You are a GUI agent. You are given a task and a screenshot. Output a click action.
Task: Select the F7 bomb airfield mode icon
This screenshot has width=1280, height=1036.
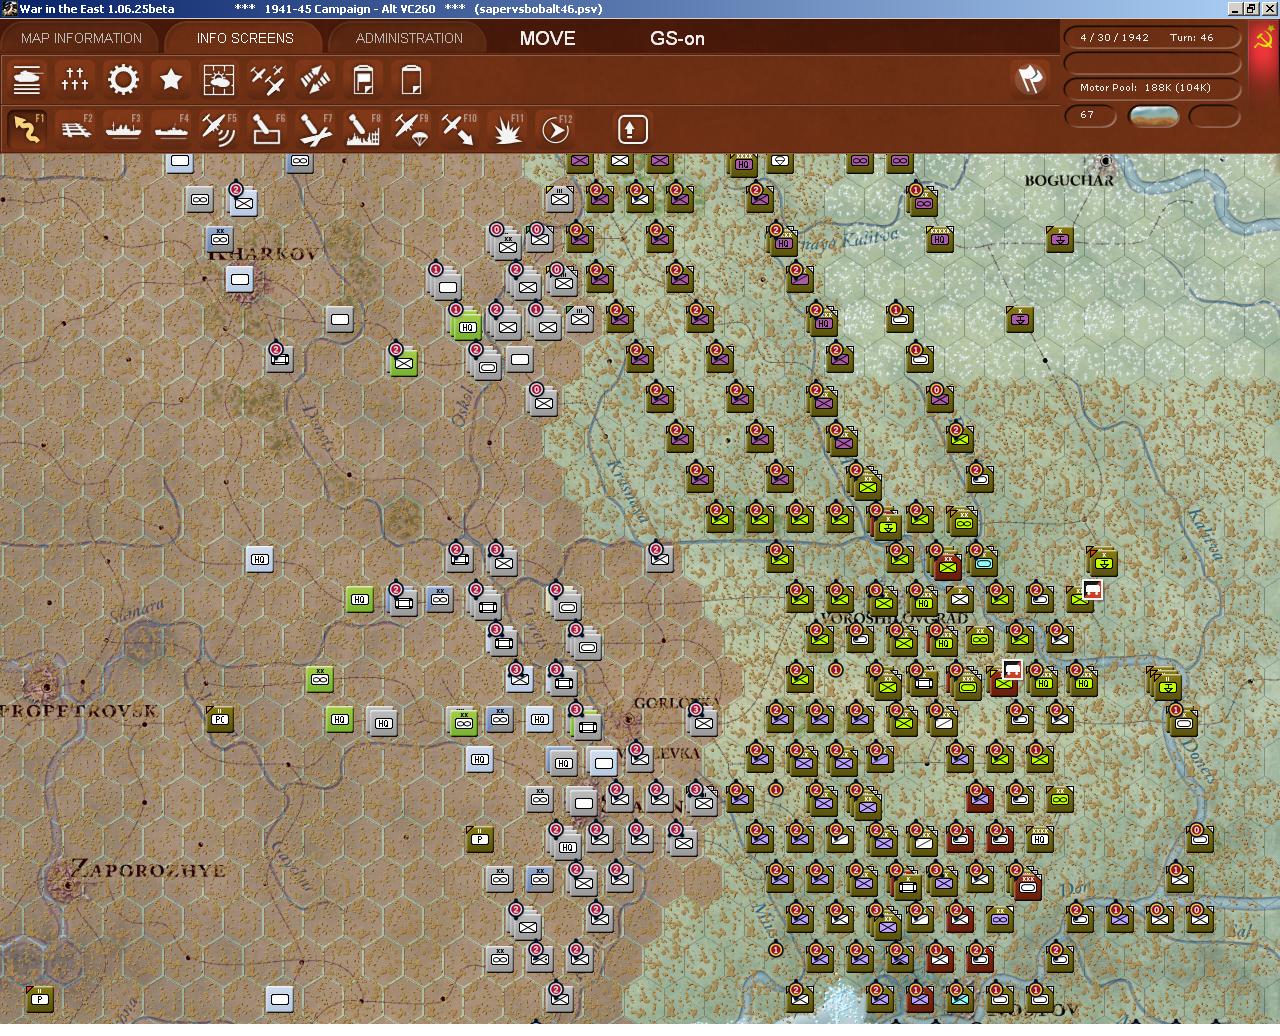point(315,129)
